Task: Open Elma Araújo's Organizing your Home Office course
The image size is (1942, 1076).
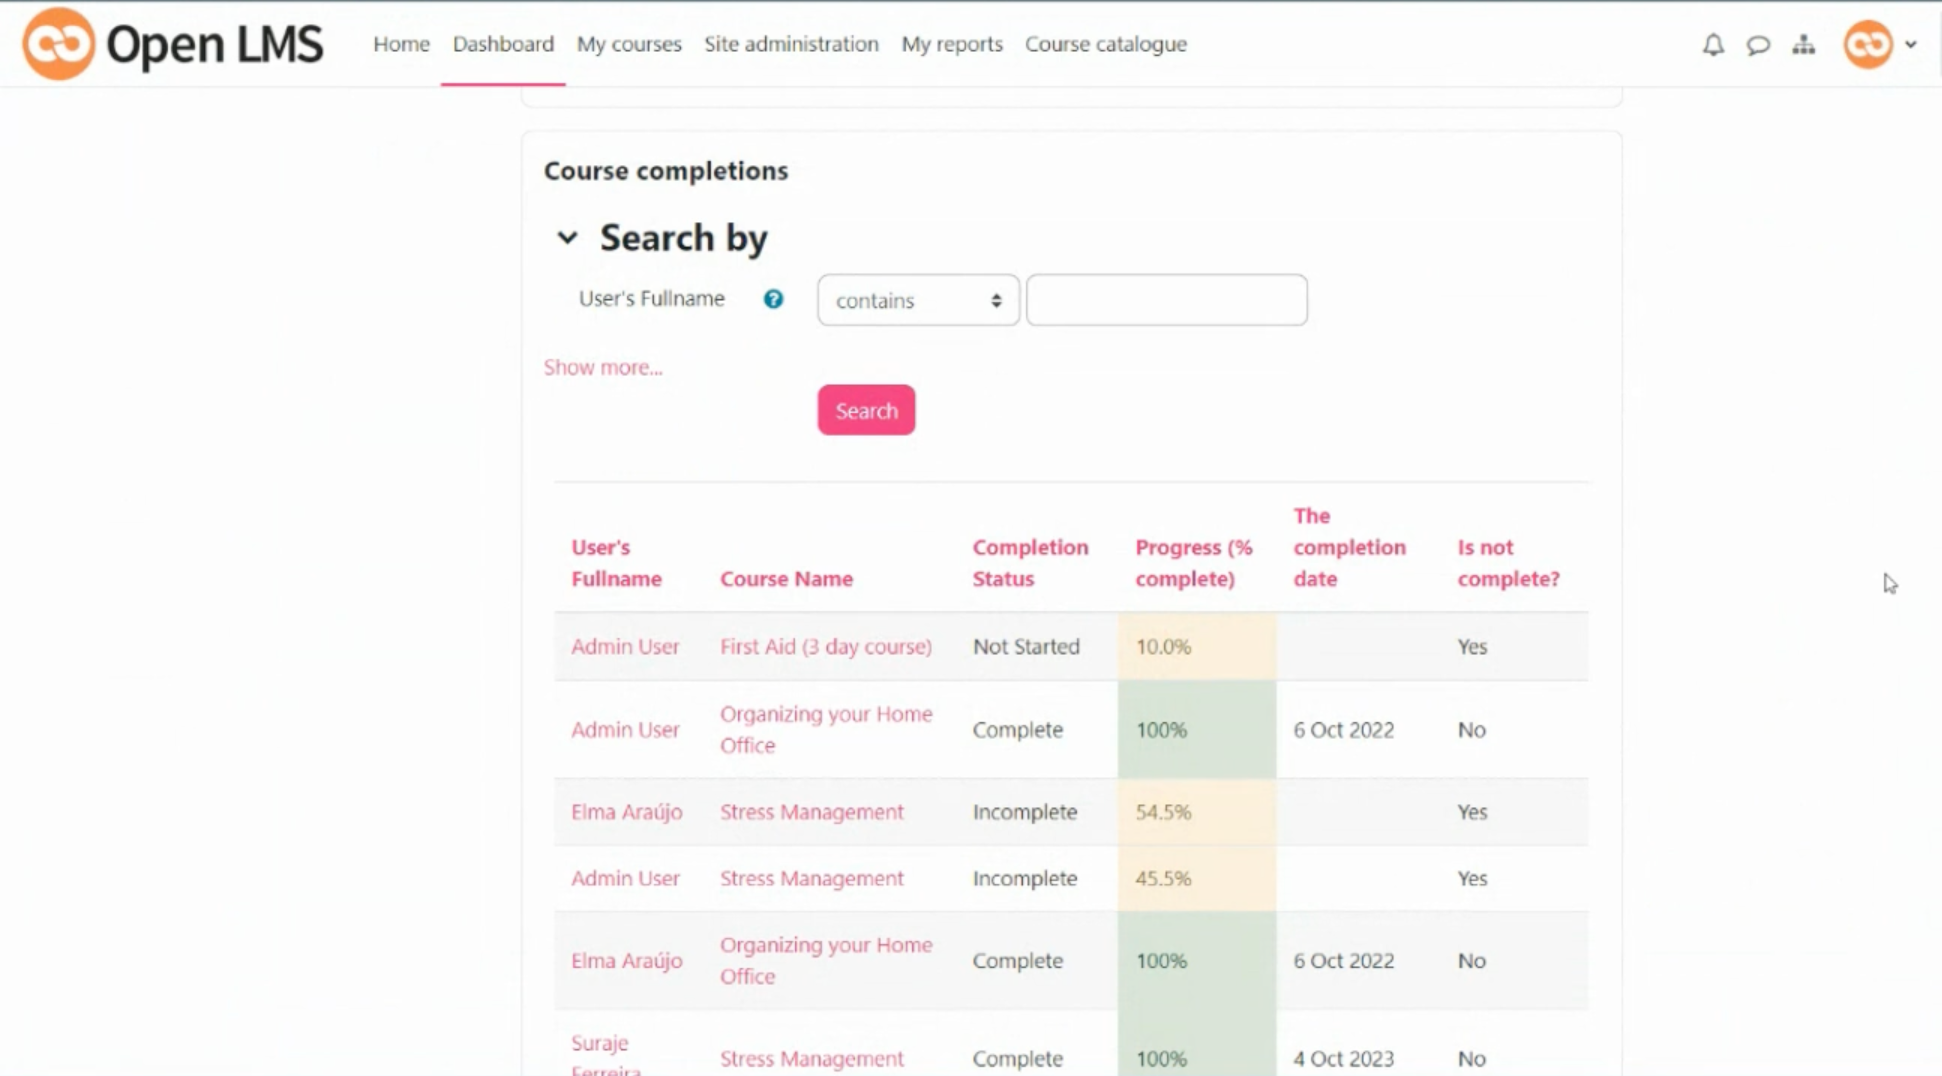Action: tap(826, 960)
